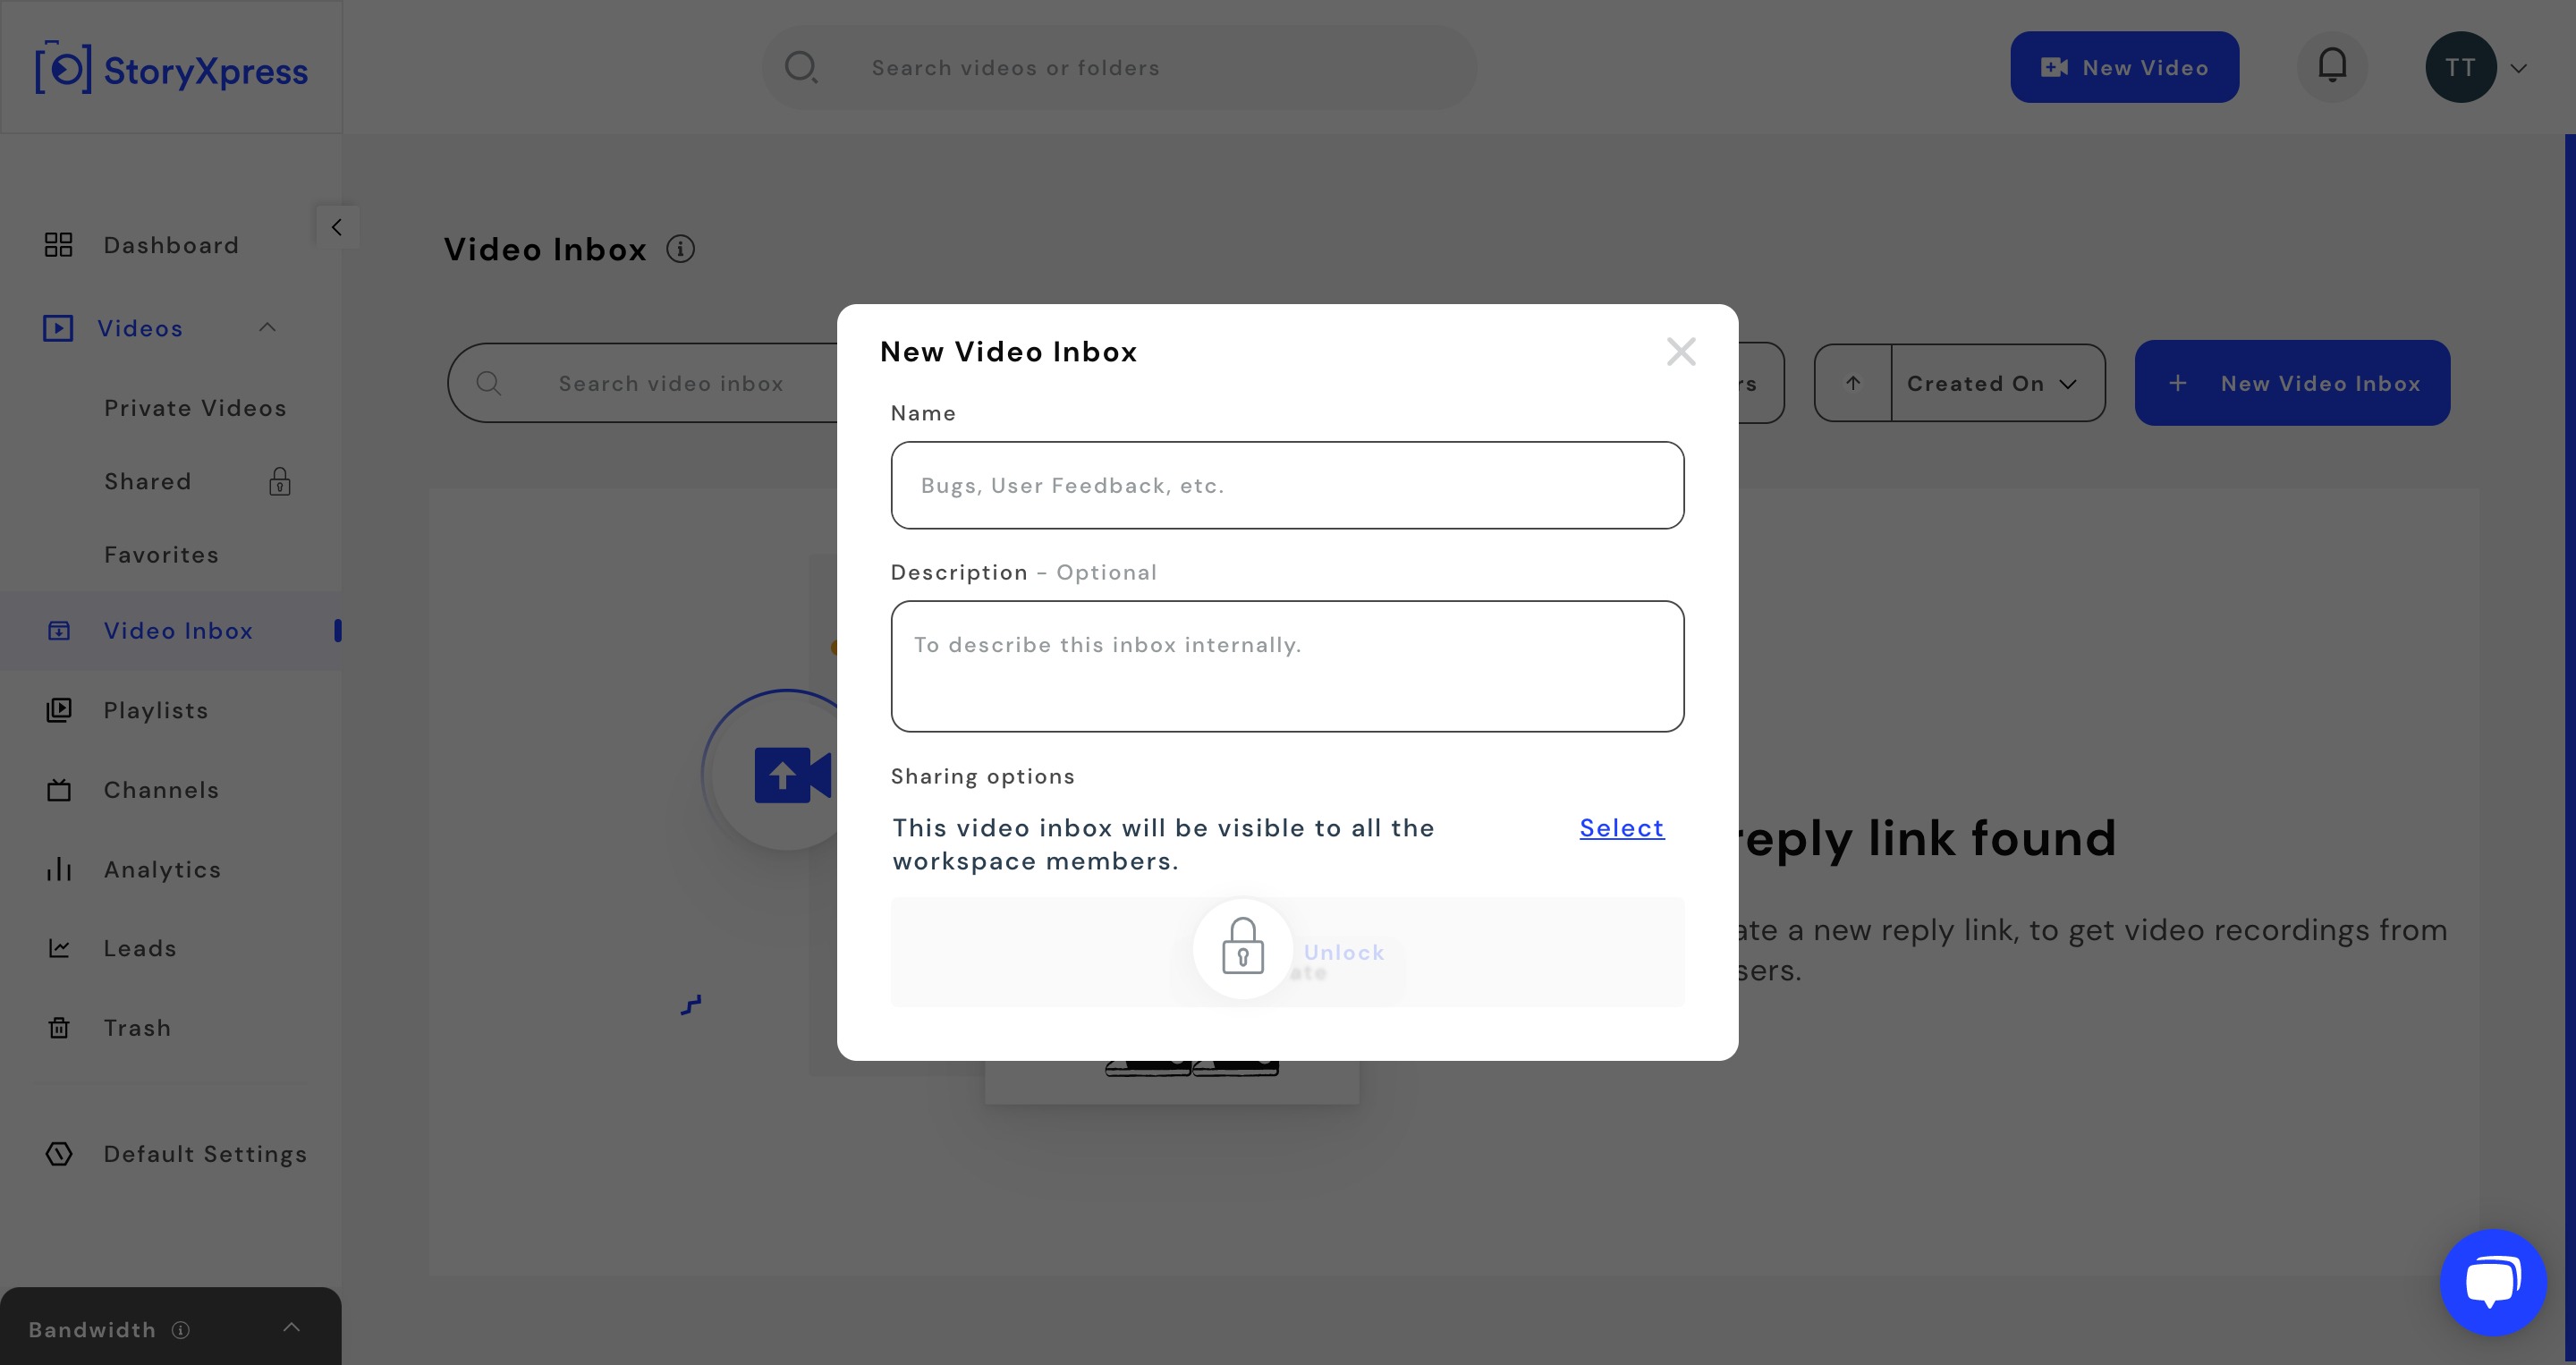
Task: Go to Playlists in sidebar
Action: (x=156, y=710)
